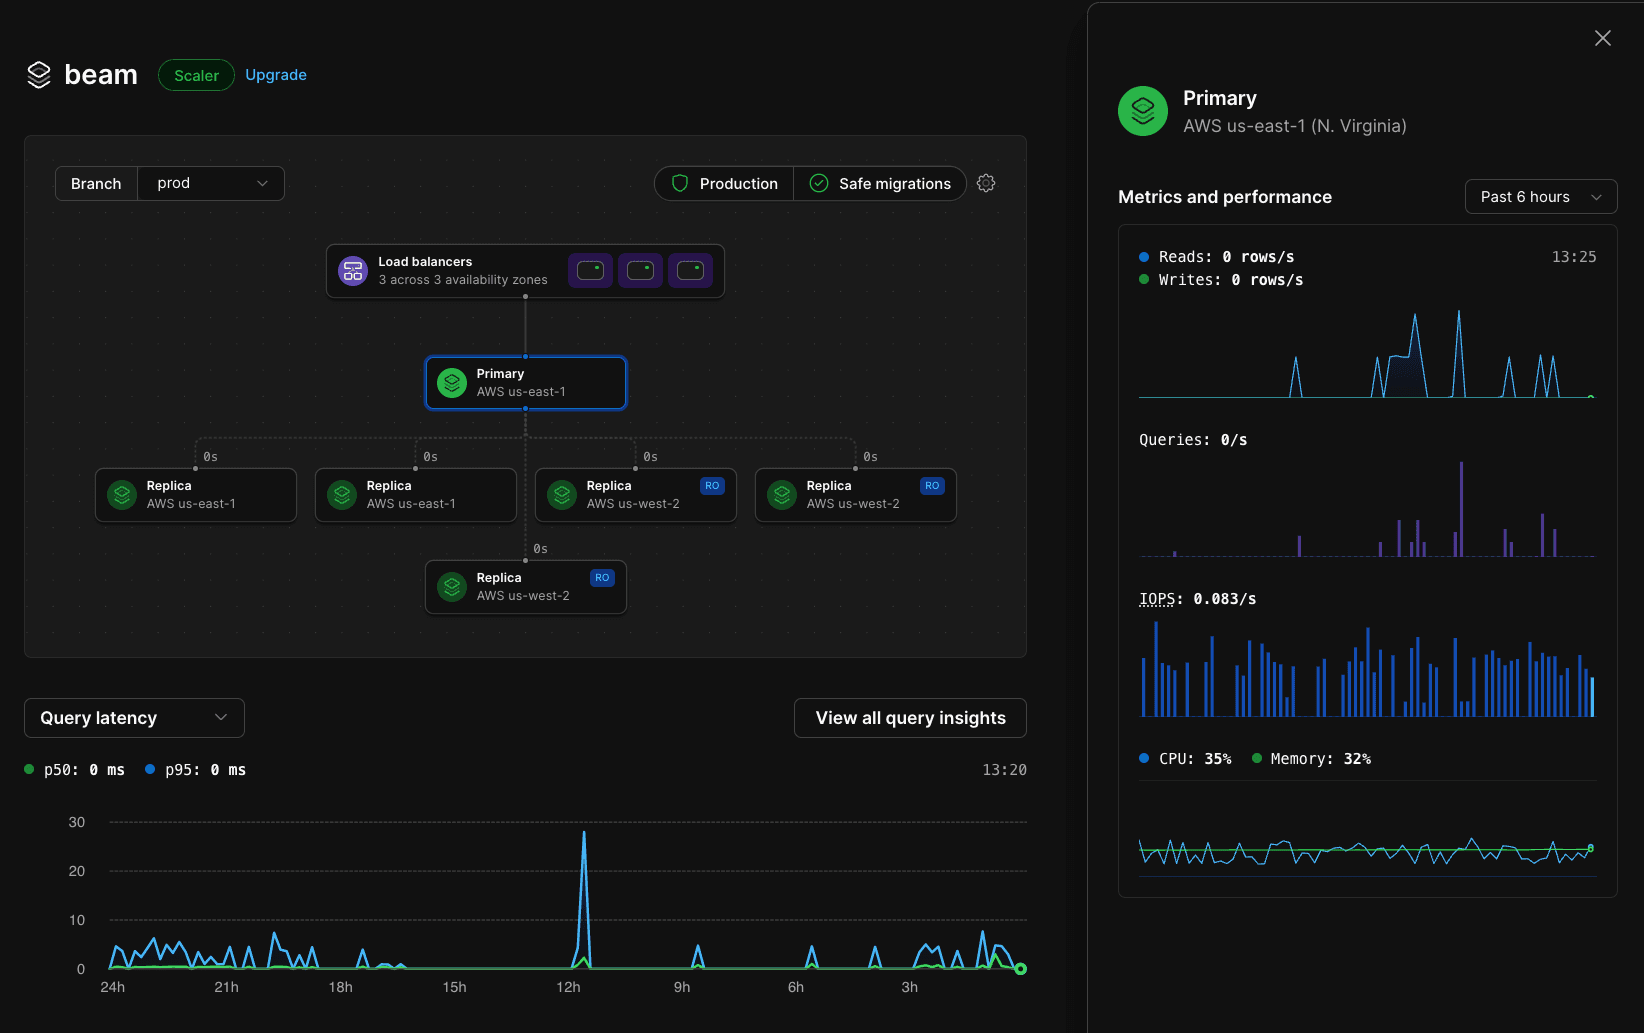The width and height of the screenshot is (1644, 1033).
Task: Click the green Primary icon in side panel
Action: [1143, 111]
